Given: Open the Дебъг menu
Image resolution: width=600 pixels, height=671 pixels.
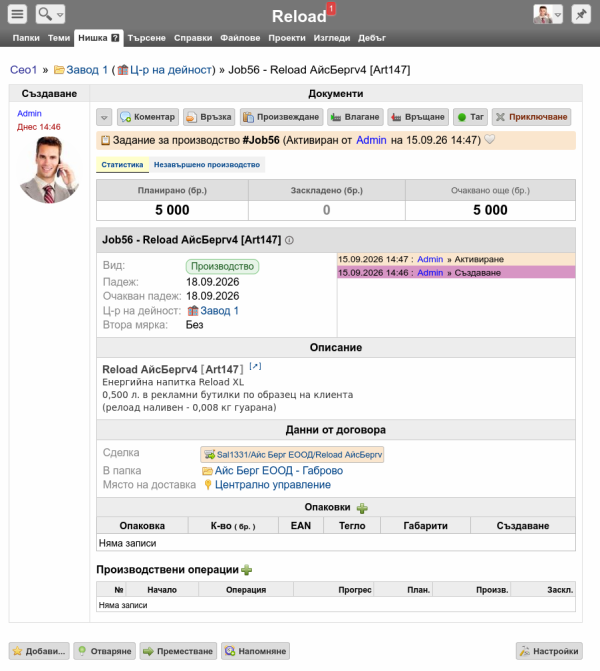Looking at the screenshot, I should (x=372, y=38).
